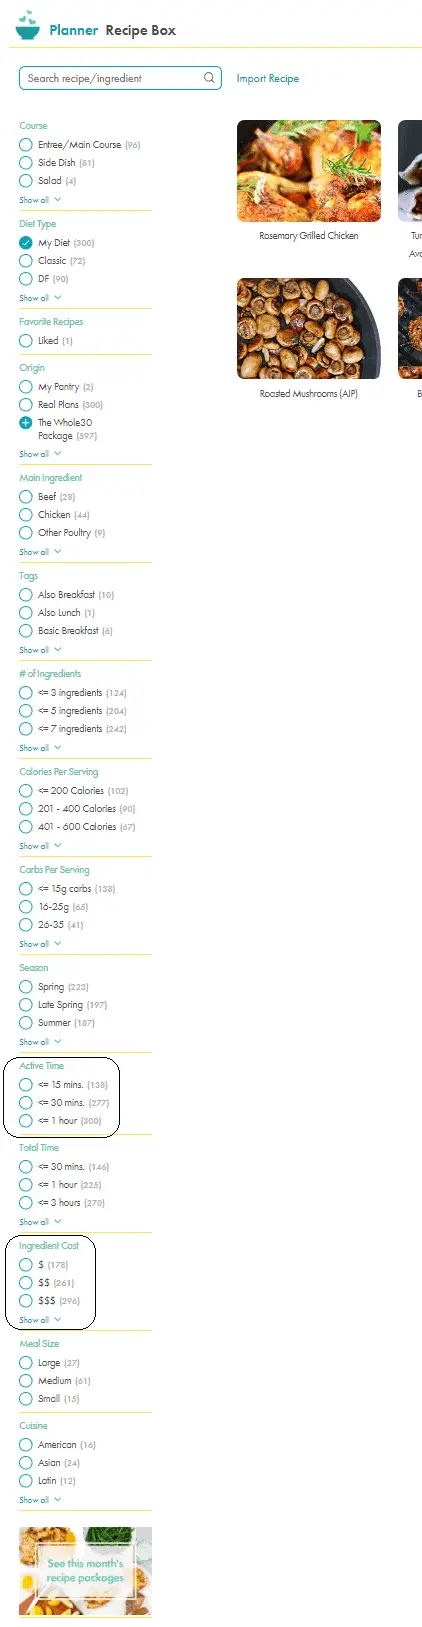Click the Import Recipe link
422x1627 pixels.
point(268,78)
